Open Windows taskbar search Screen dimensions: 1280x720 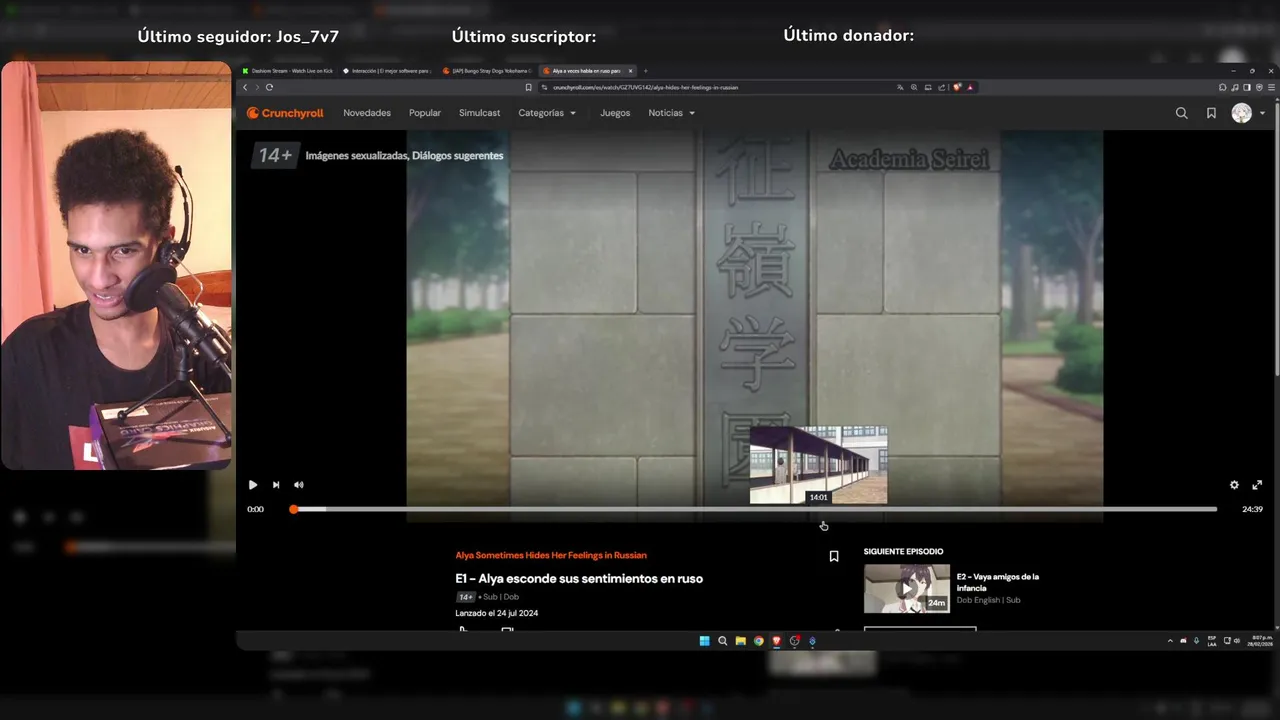coord(722,641)
